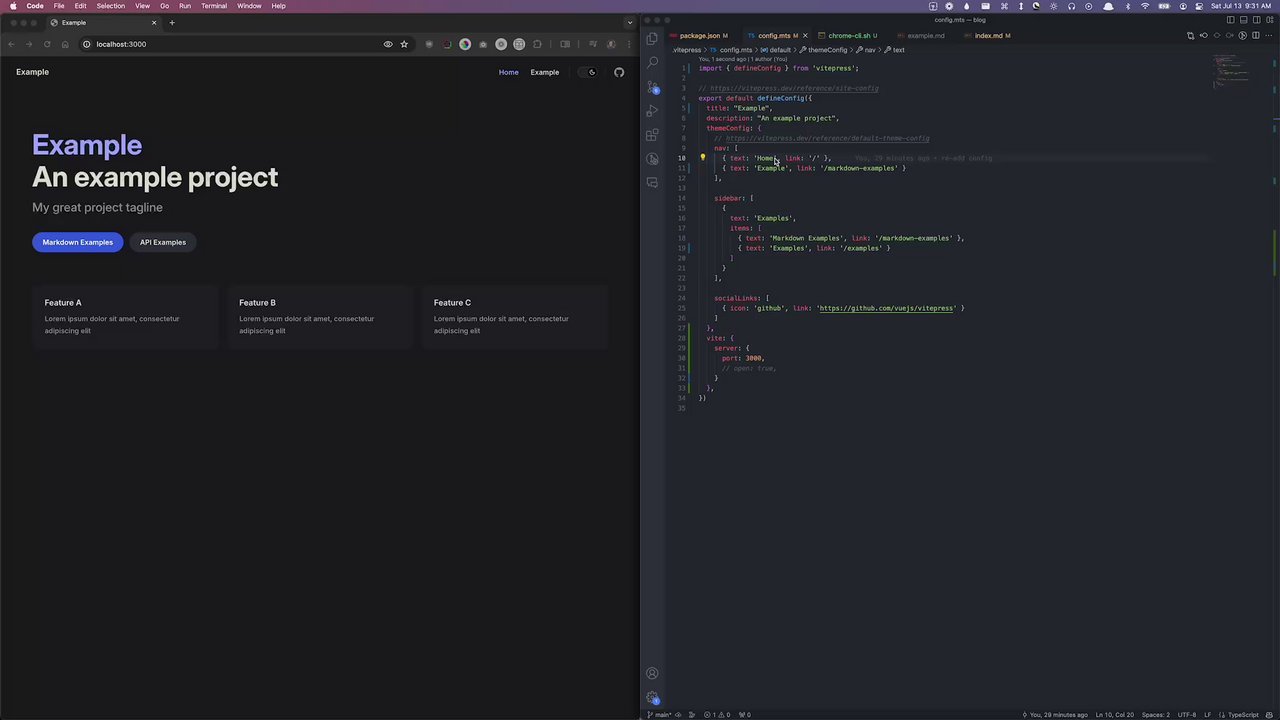
Task: Click the eye icon in the address bar
Action: click(388, 44)
